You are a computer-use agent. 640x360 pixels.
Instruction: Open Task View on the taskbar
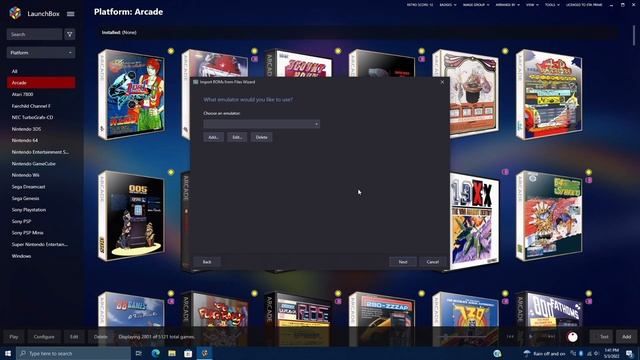(x=139, y=353)
